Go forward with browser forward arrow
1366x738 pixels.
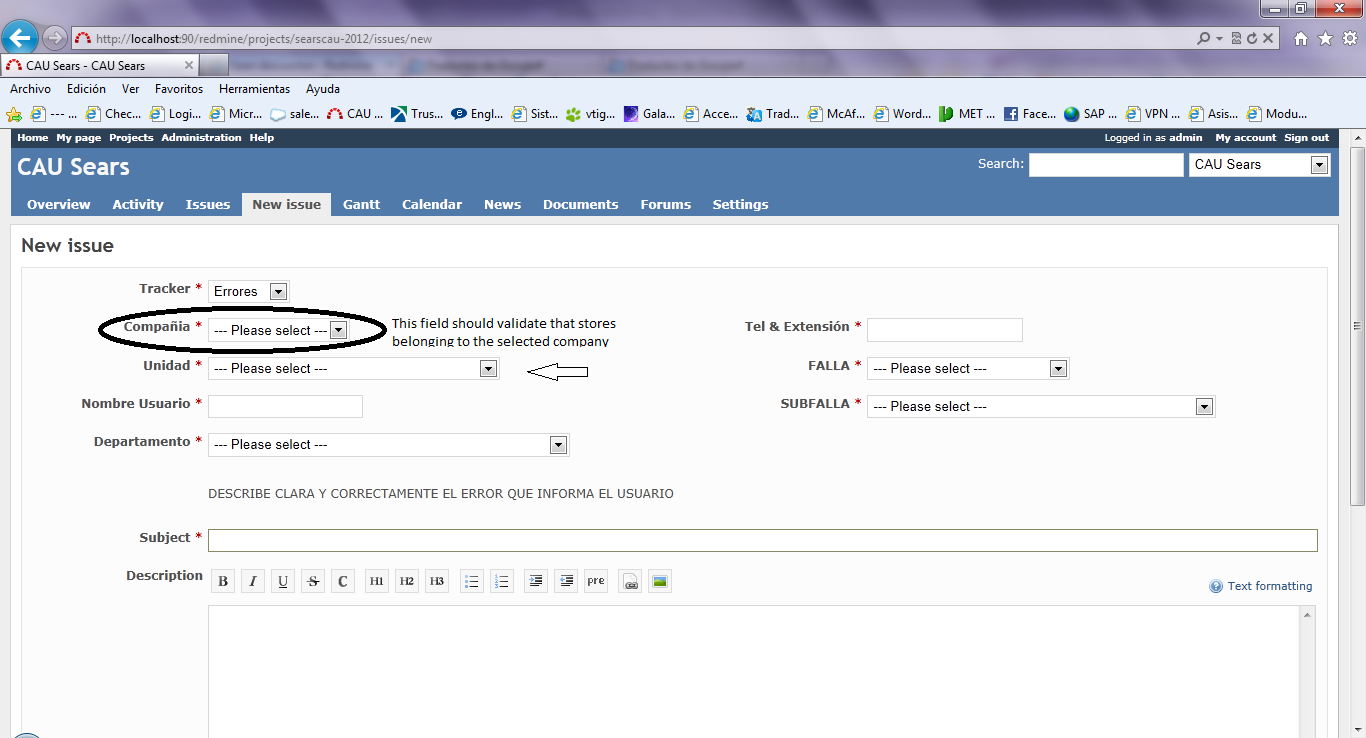[x=55, y=38]
